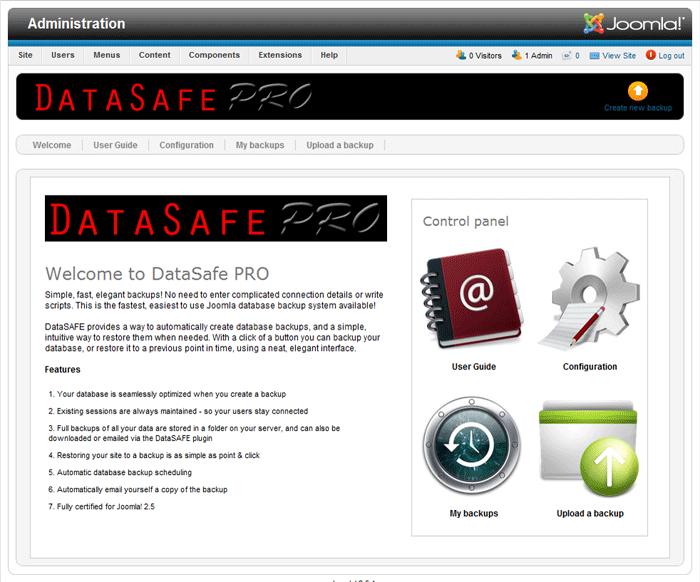Open the Configuration gear icon
The image size is (700, 582).
click(x=589, y=298)
